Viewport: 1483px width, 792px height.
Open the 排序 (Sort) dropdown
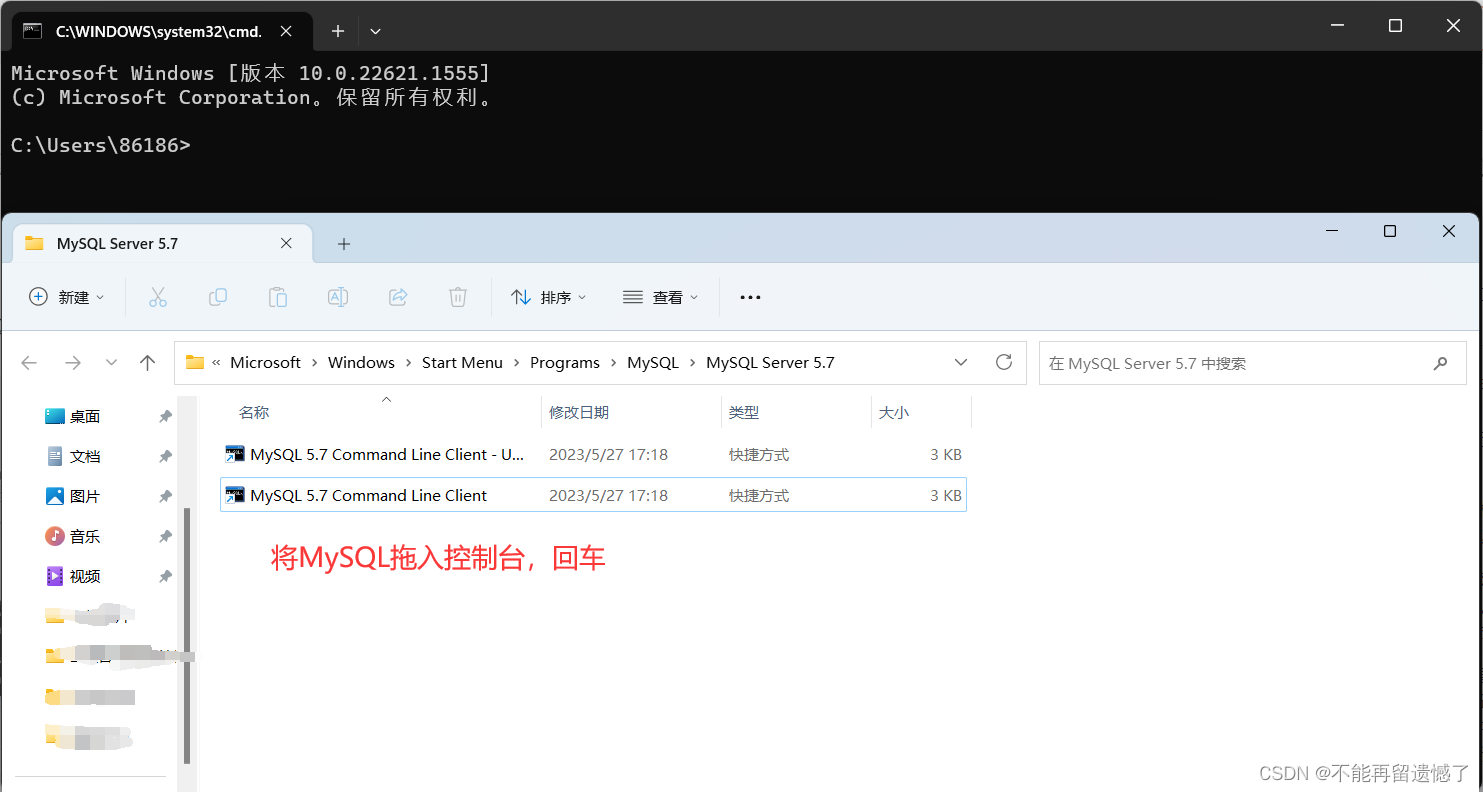click(x=549, y=297)
